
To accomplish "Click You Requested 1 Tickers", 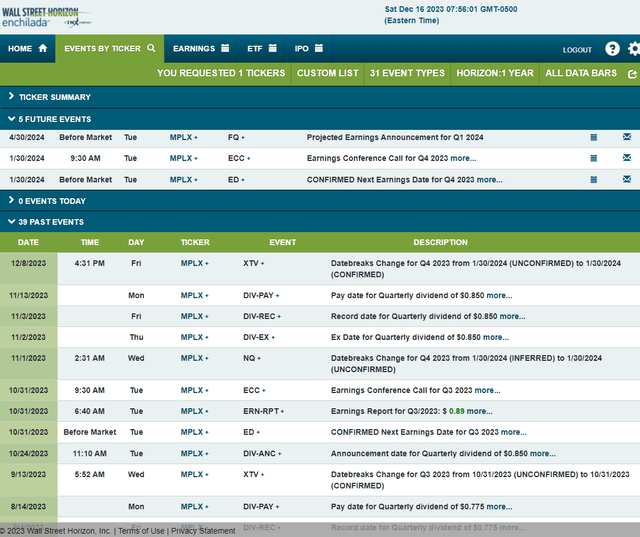I will click(221, 73).
